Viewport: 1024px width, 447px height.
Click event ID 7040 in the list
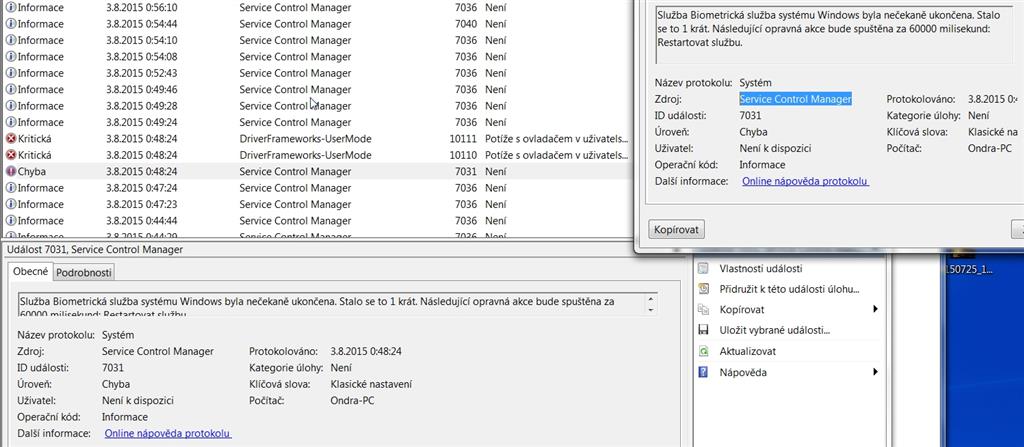point(467,24)
